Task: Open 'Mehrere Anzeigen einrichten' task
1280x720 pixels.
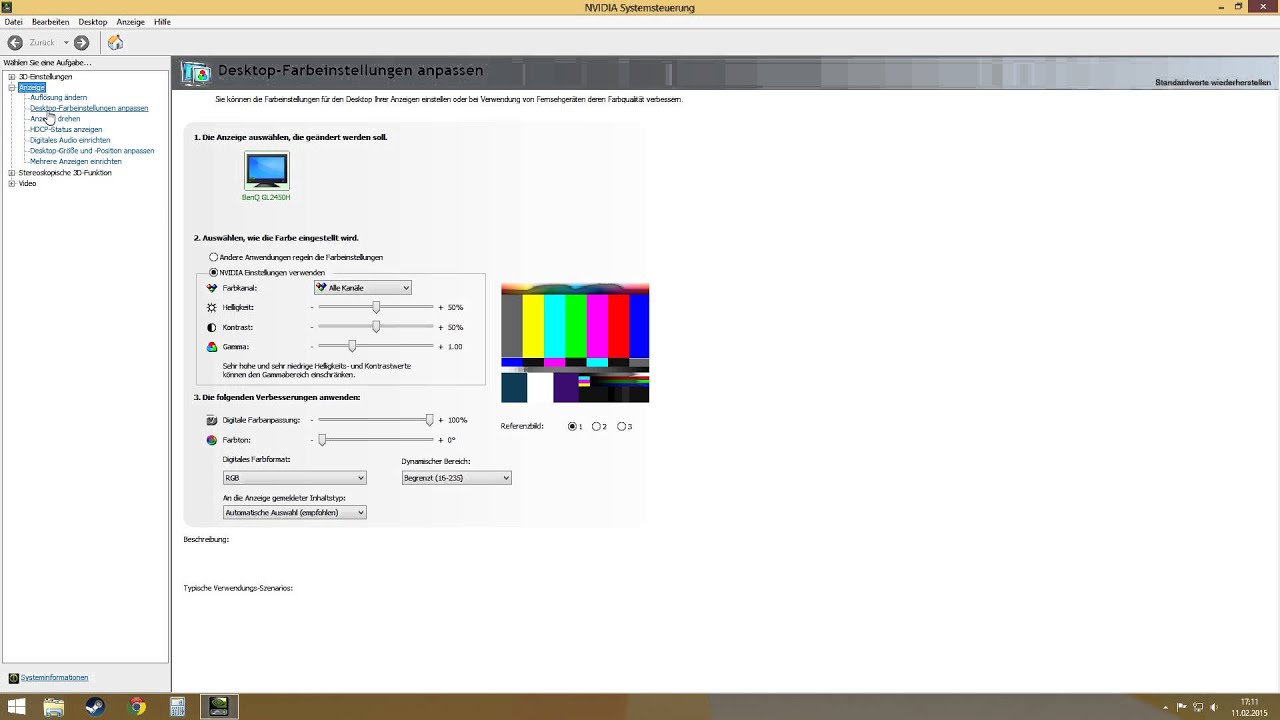Action: [x=76, y=162]
